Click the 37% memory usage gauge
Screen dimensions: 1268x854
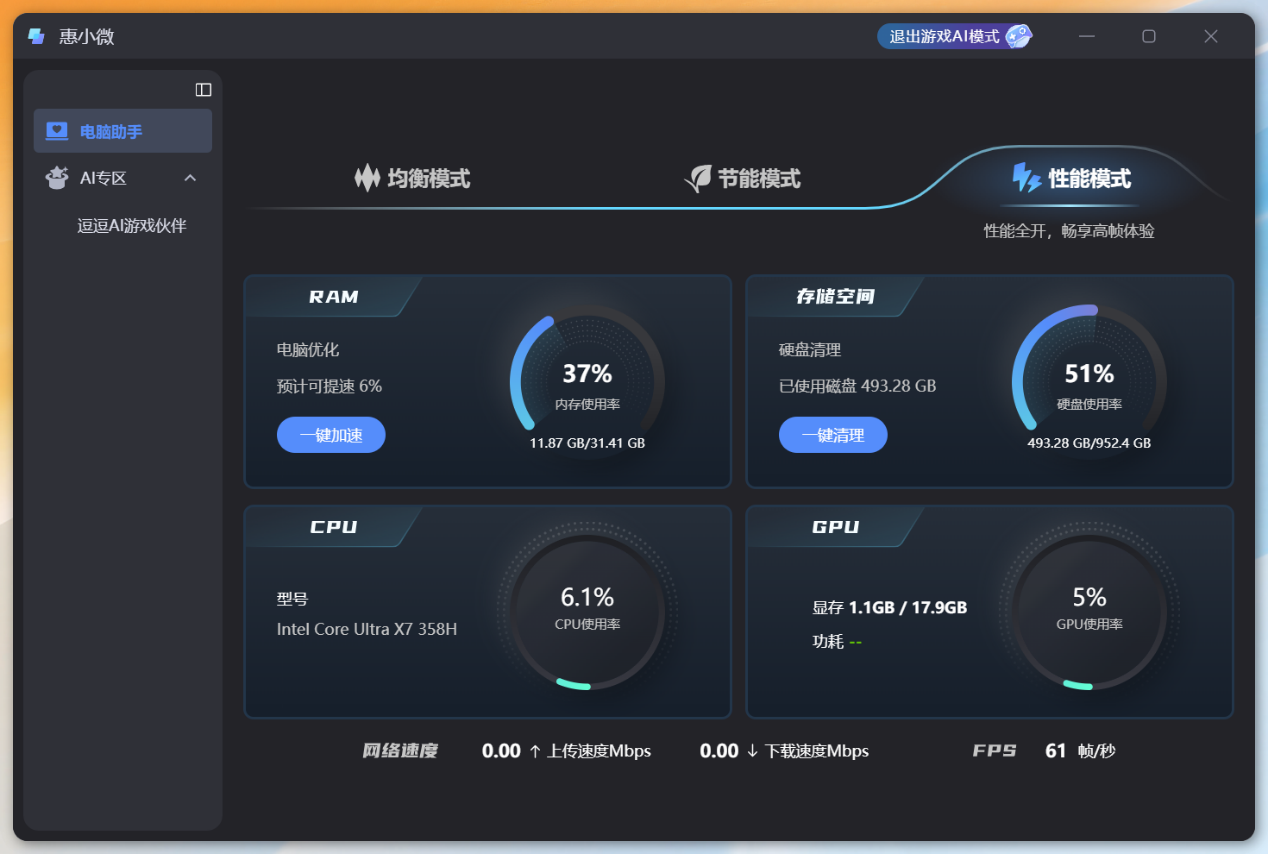587,382
